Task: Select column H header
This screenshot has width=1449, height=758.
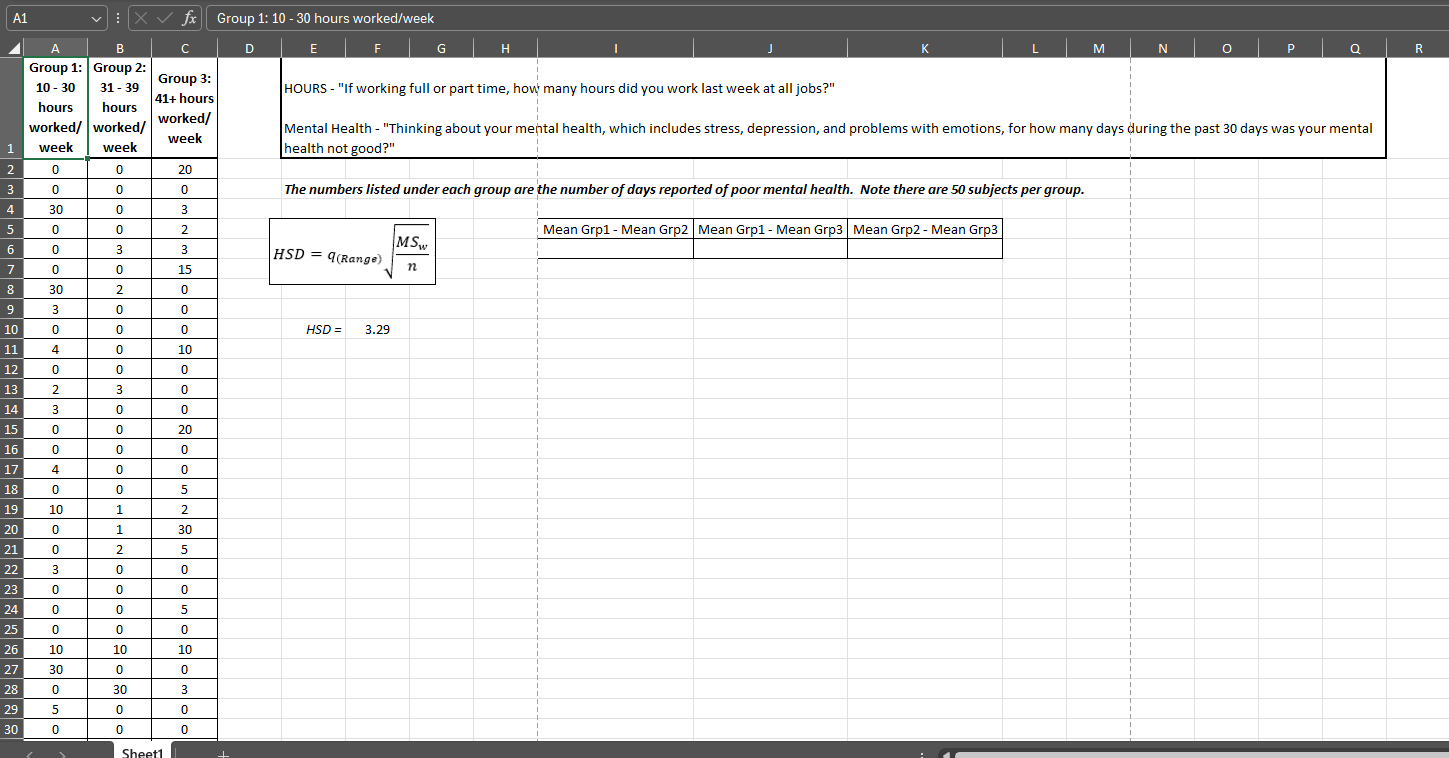Action: tap(505, 47)
